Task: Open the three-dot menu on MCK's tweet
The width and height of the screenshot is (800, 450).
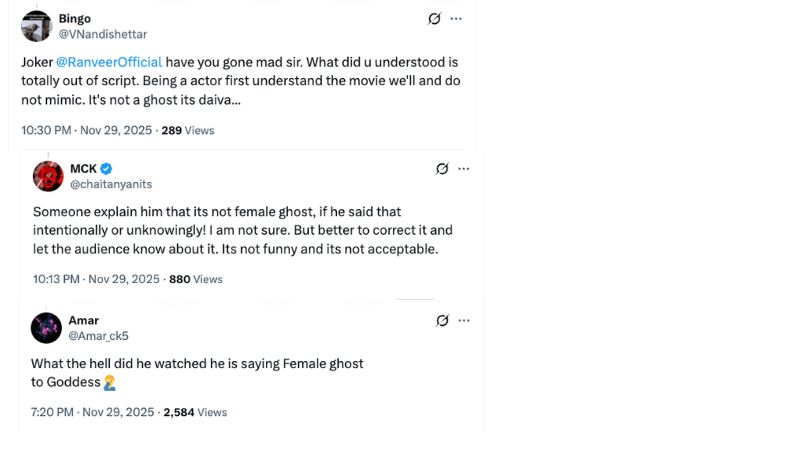Action: (464, 169)
